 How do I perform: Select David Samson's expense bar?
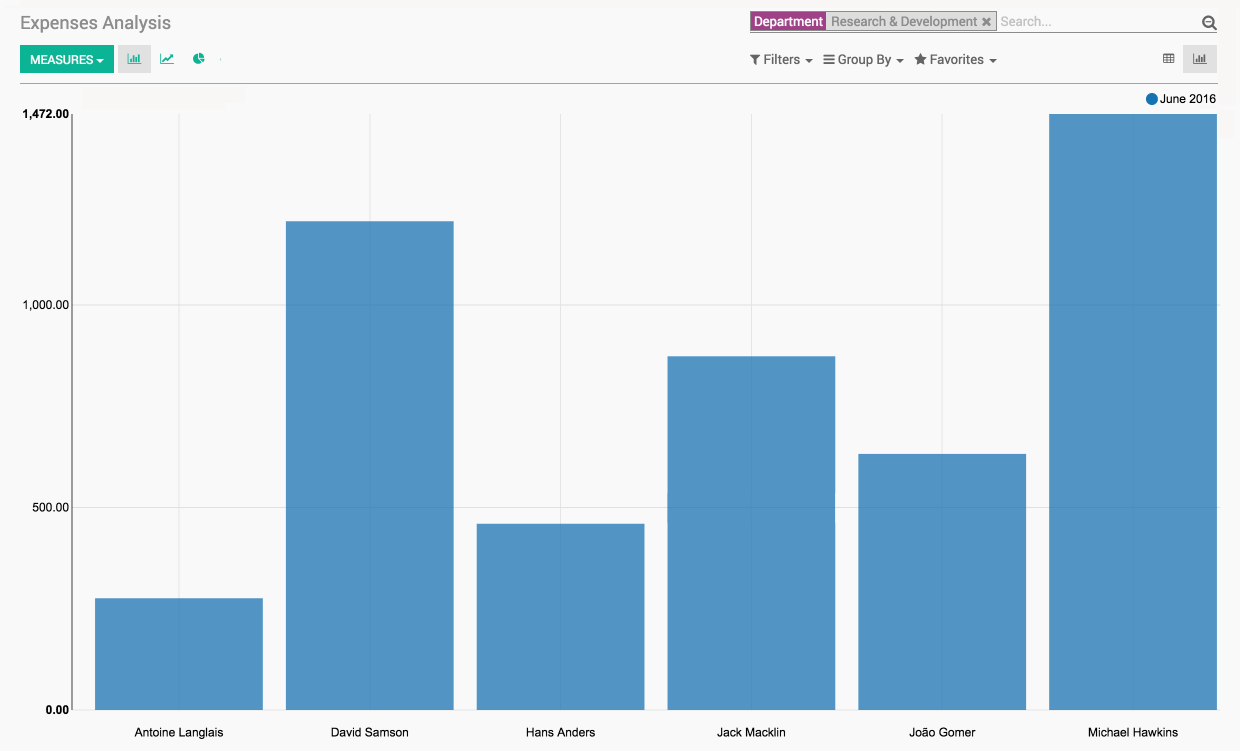(x=369, y=465)
